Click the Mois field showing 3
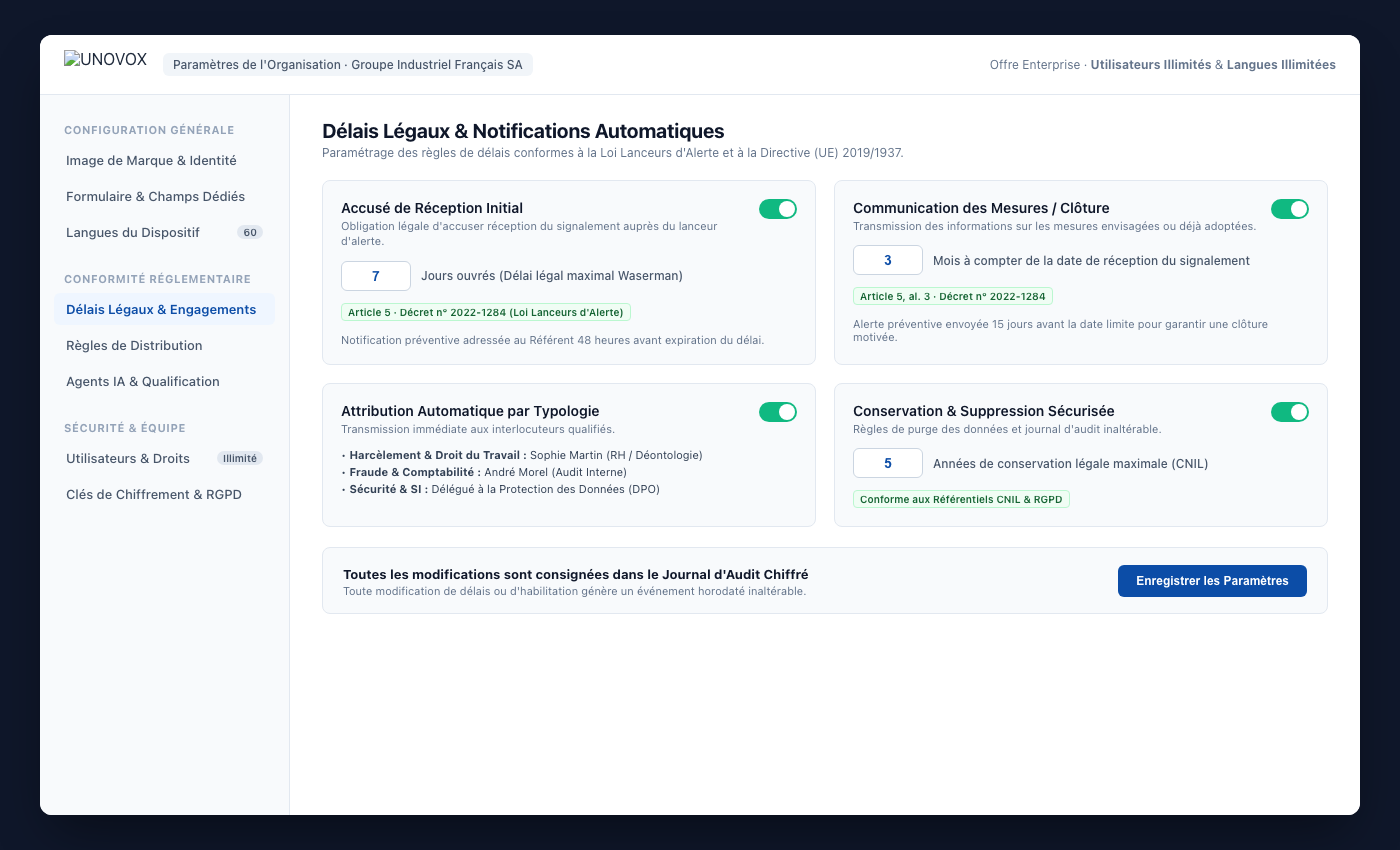Viewport: 1400px width, 850px height. [x=888, y=261]
